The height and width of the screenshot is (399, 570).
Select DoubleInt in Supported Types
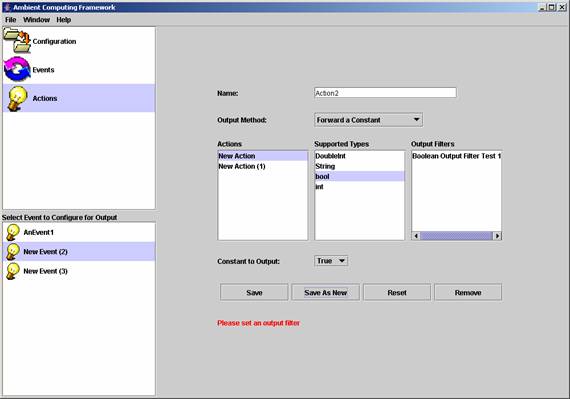click(x=360, y=156)
